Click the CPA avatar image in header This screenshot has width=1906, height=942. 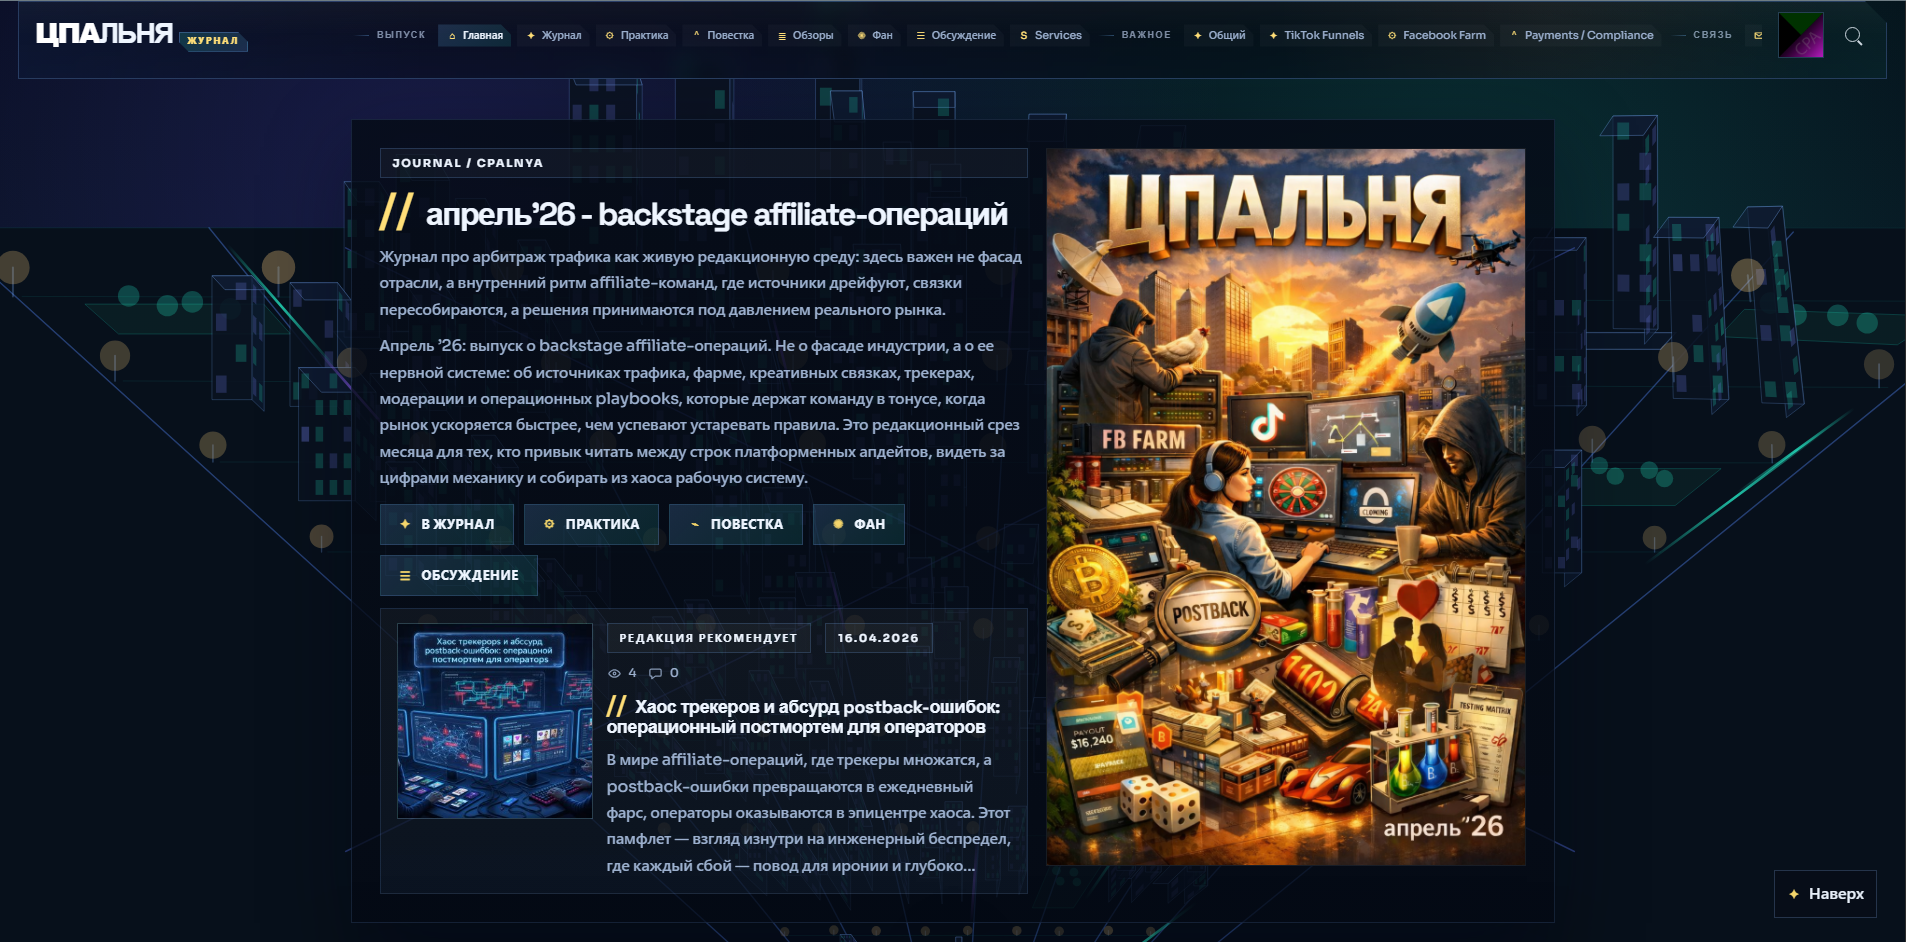(x=1800, y=35)
